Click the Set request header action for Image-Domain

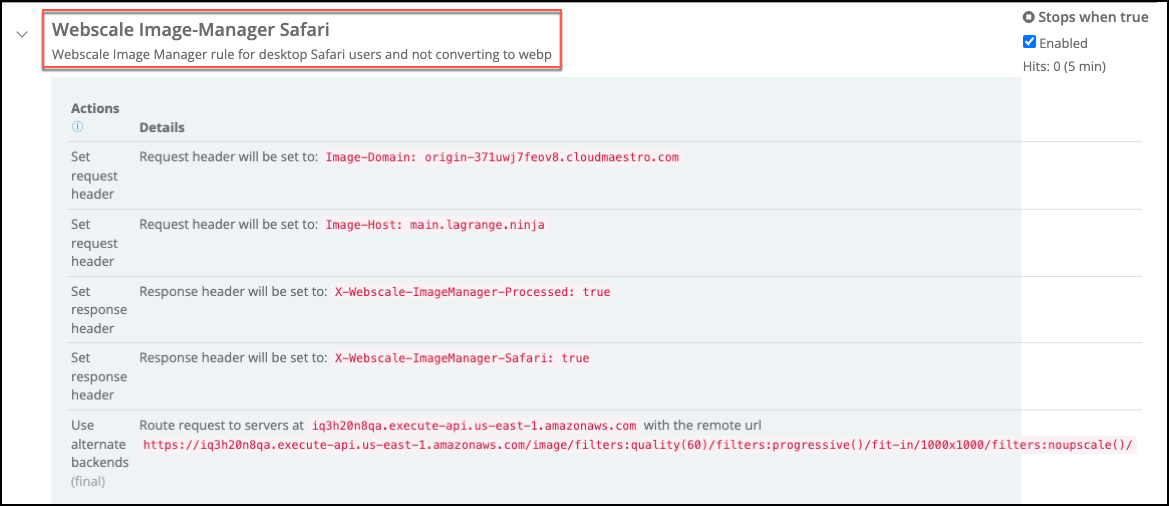93,176
